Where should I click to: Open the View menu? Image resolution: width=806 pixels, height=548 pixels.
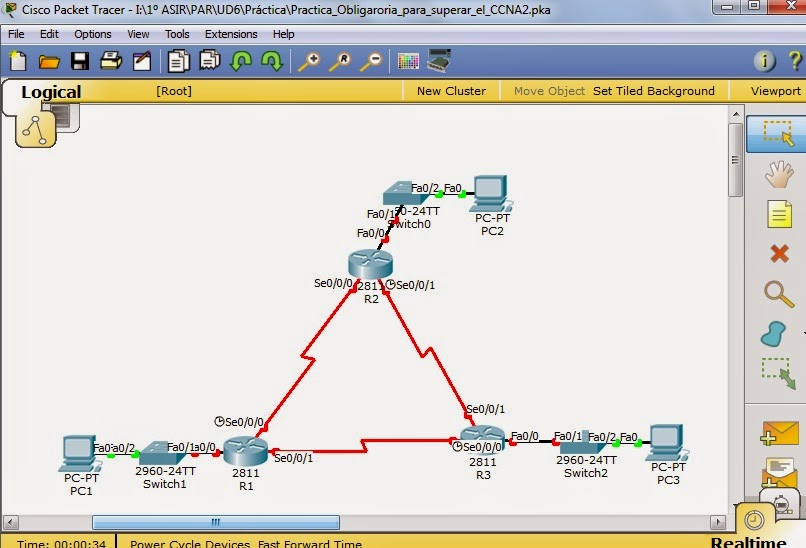[x=138, y=34]
